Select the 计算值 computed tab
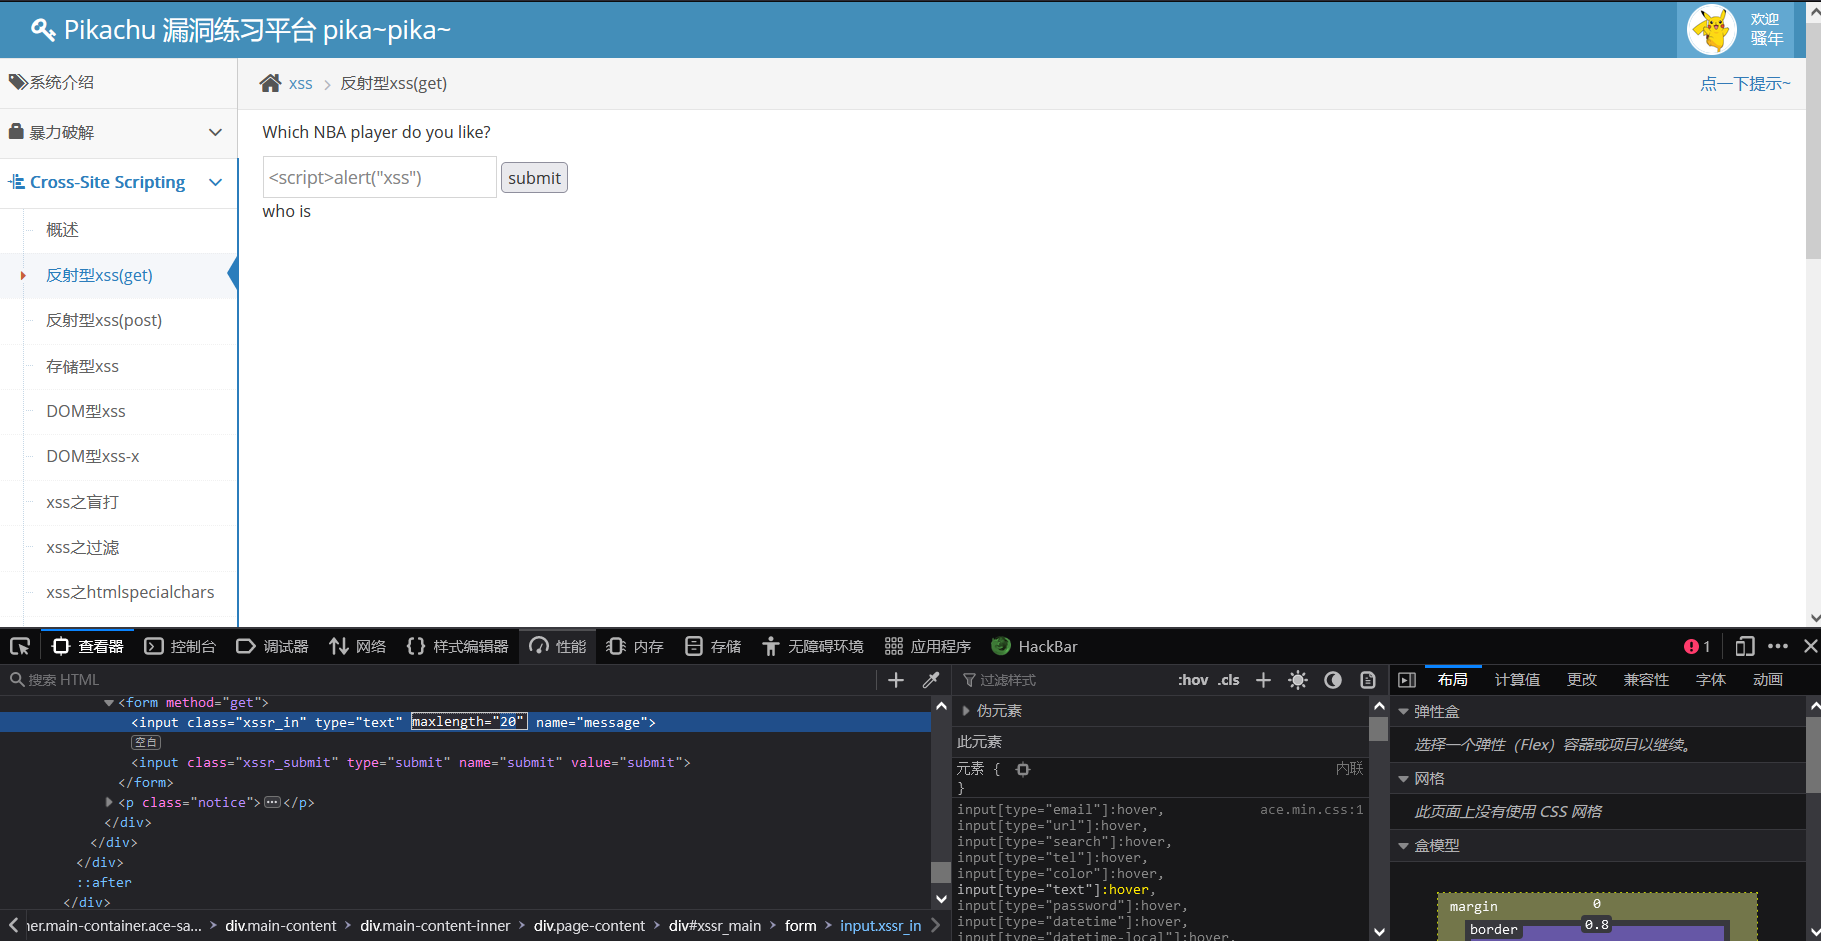This screenshot has width=1821, height=941. (x=1517, y=680)
